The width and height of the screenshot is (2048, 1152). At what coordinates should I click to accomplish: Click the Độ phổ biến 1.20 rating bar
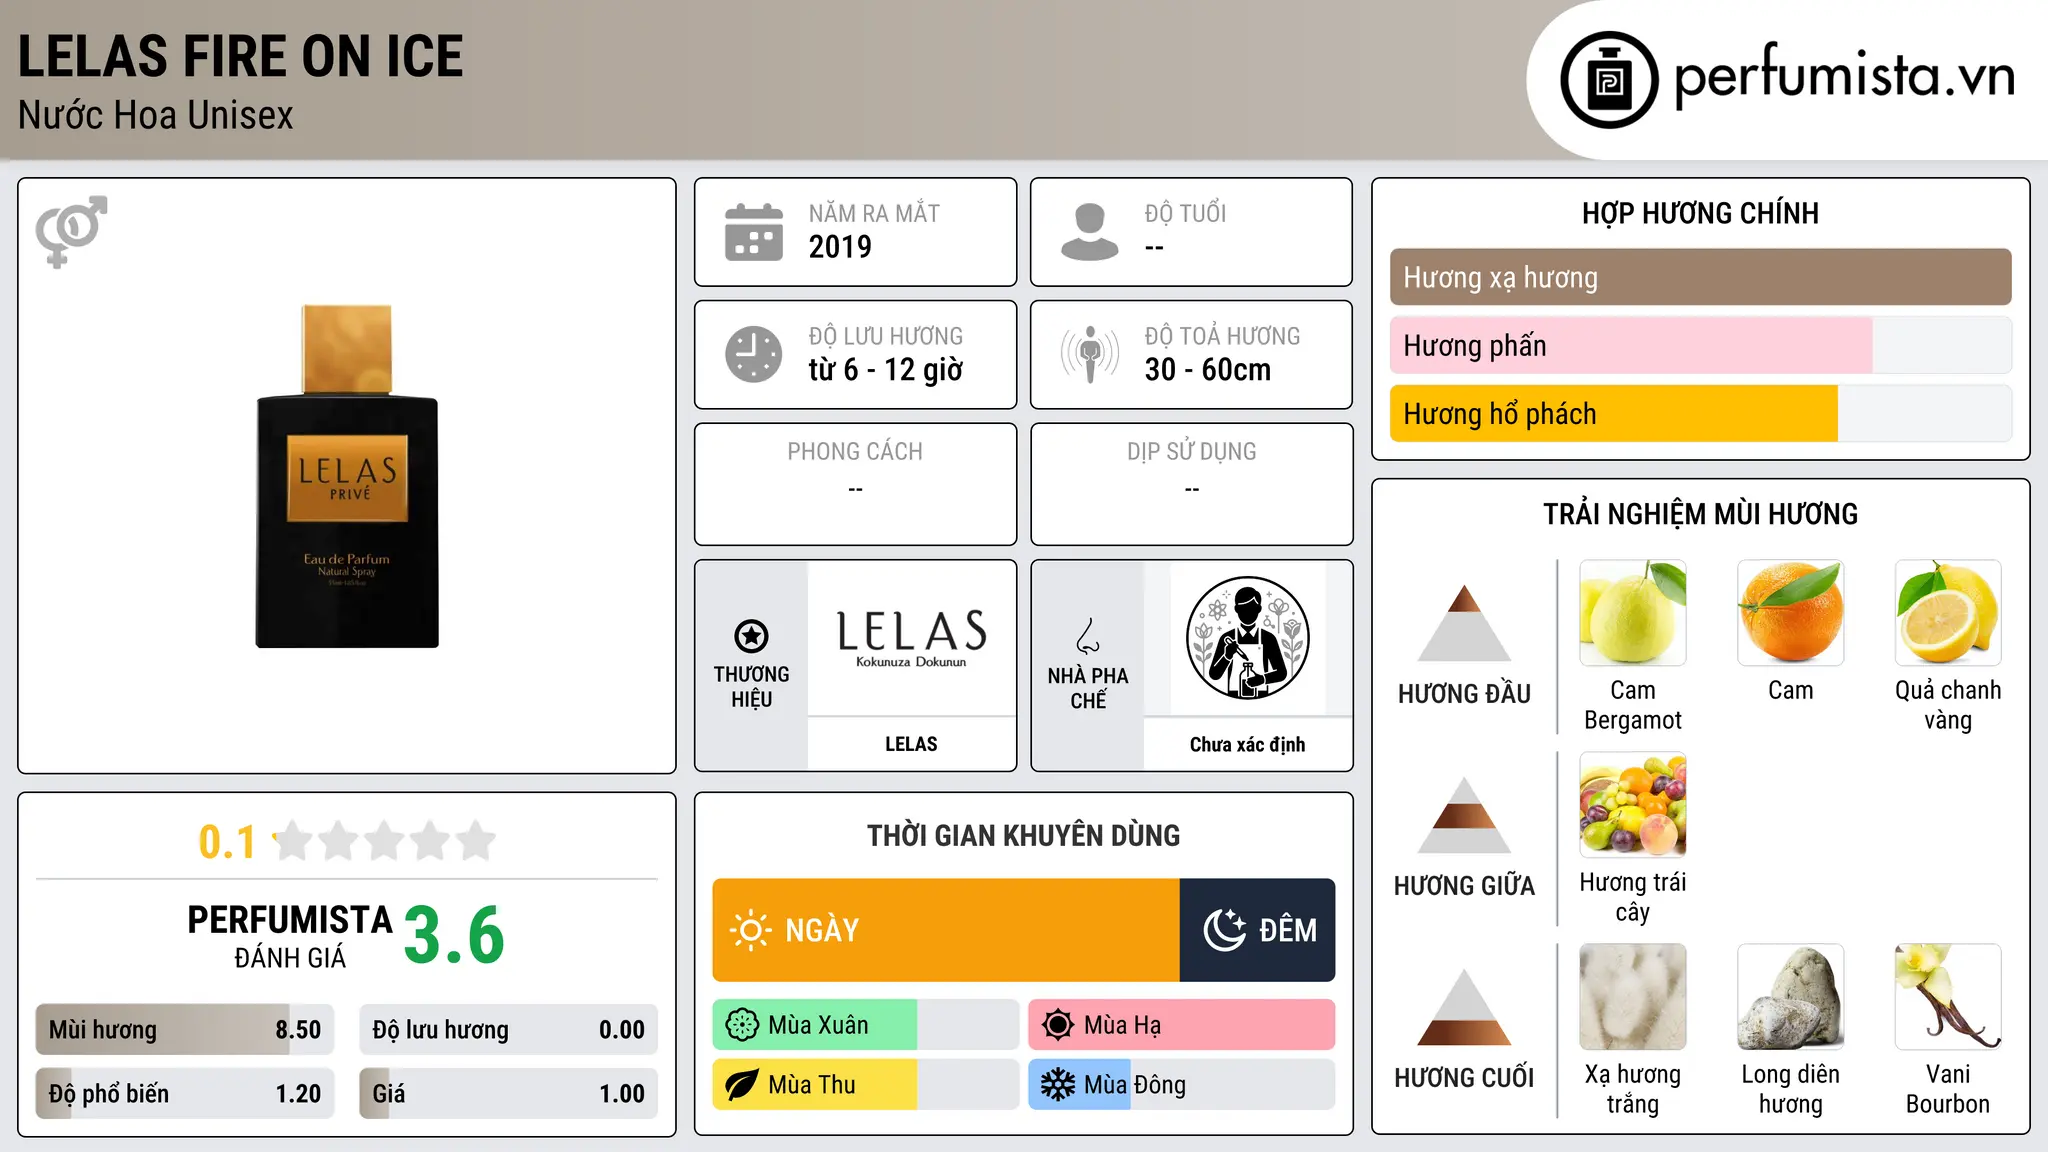(185, 1093)
